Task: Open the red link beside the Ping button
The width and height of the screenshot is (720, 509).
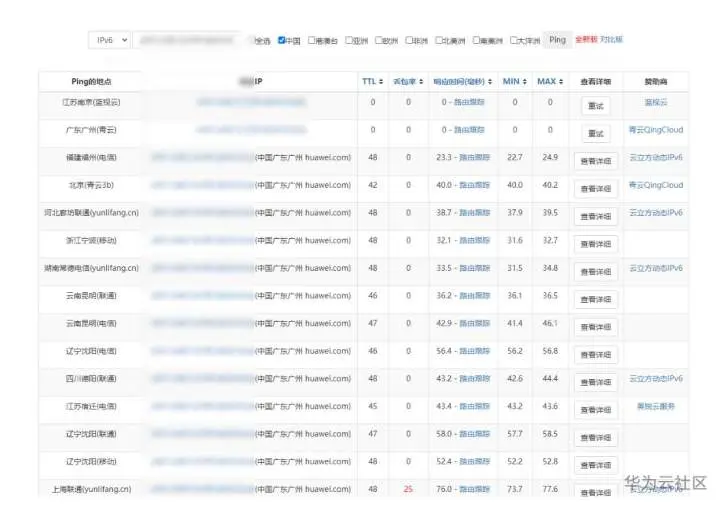Action: [586, 40]
